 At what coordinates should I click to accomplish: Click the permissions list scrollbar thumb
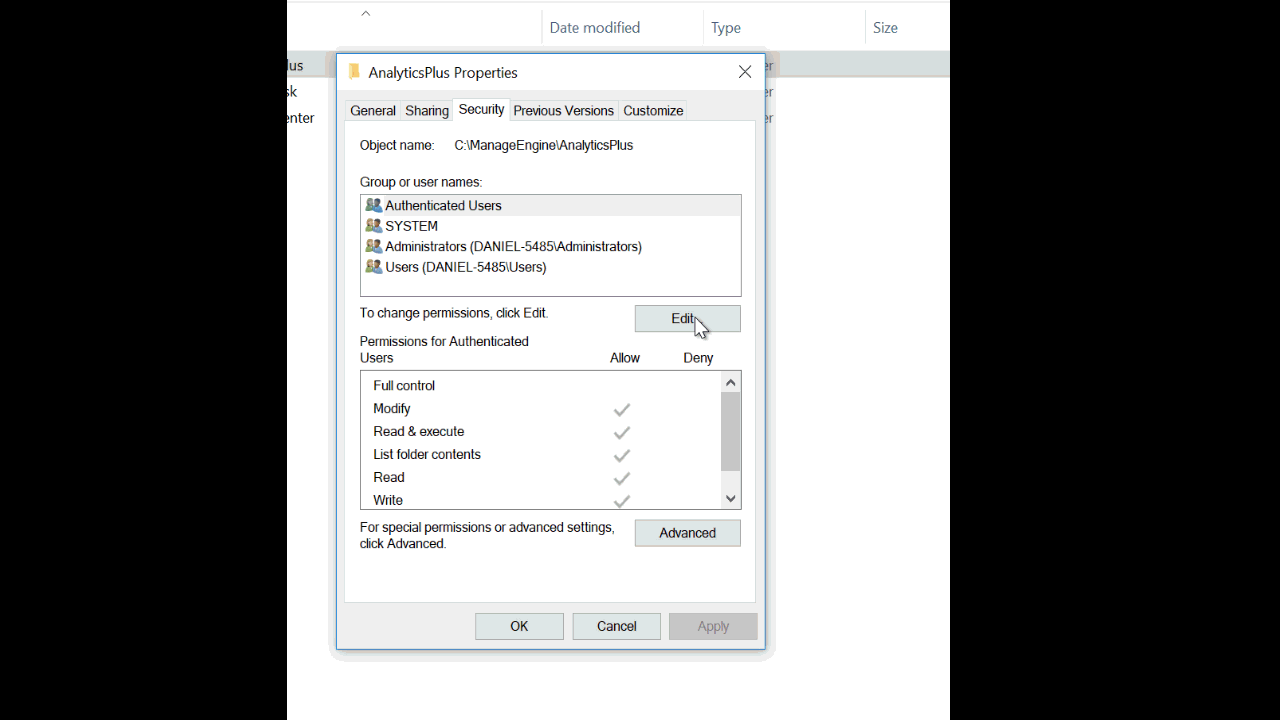731,431
